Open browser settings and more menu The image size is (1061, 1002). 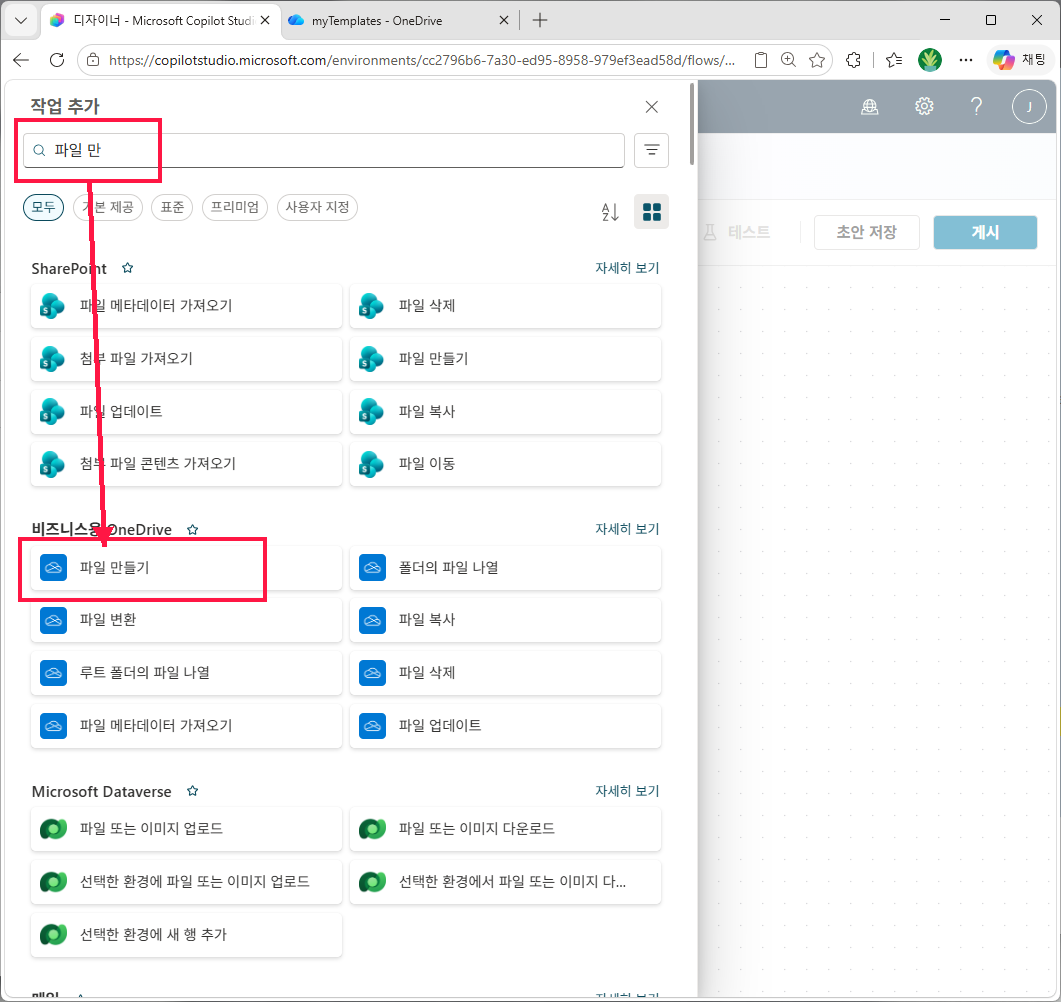(966, 60)
